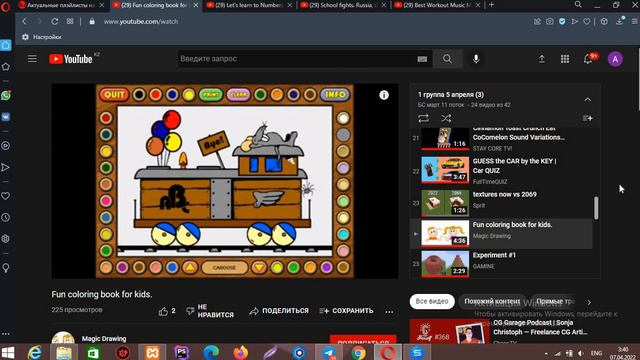The height and width of the screenshot is (360, 640).
Task: Click the QUIT button in the video
Action: click(x=114, y=95)
